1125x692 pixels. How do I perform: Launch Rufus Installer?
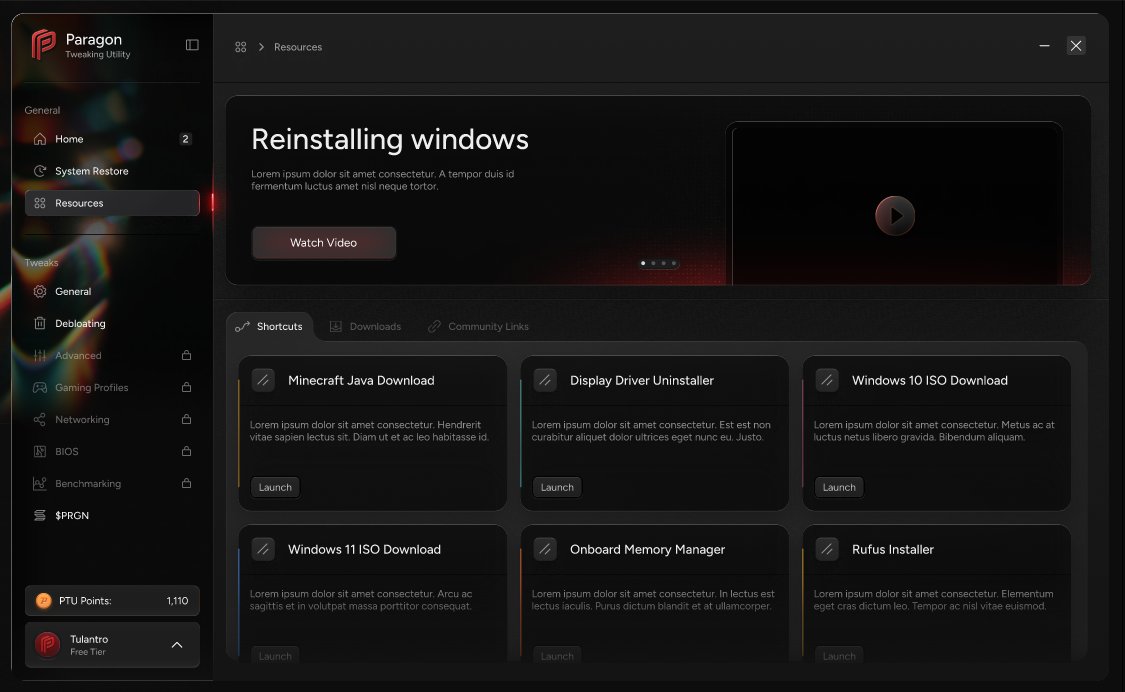pos(839,655)
